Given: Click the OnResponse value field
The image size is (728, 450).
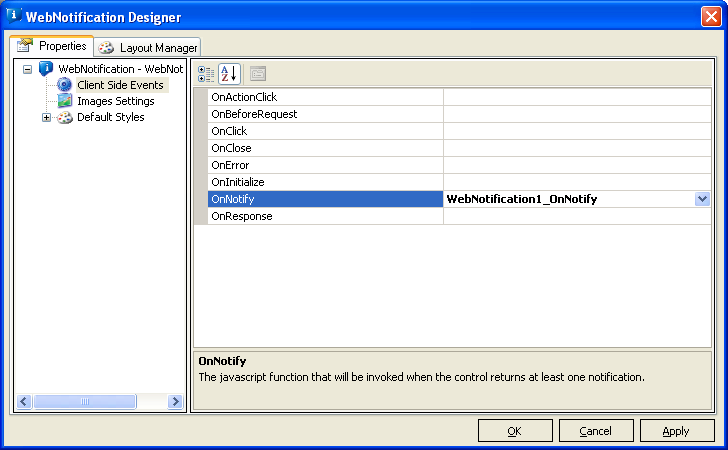Looking at the screenshot, I should point(576,216).
